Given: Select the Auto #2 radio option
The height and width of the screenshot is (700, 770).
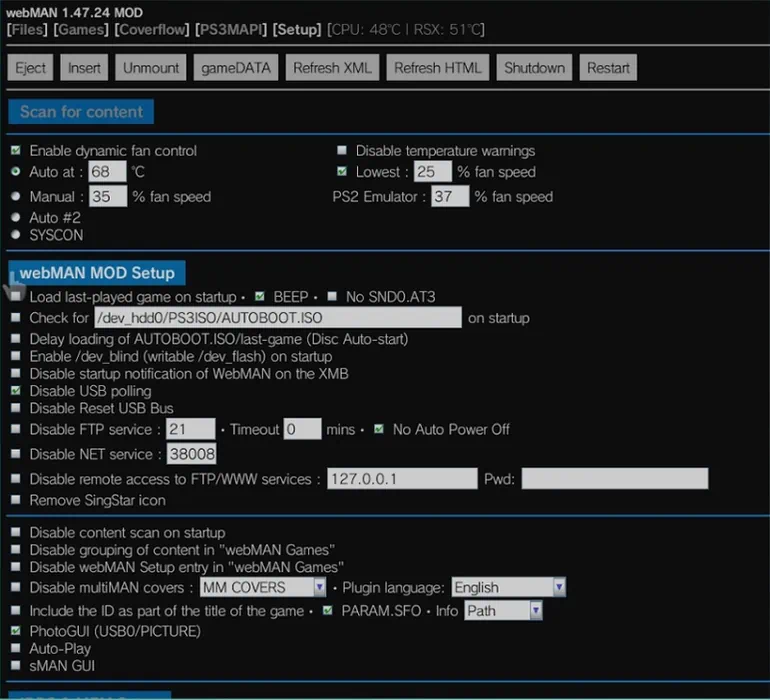Looking at the screenshot, I should point(16,217).
